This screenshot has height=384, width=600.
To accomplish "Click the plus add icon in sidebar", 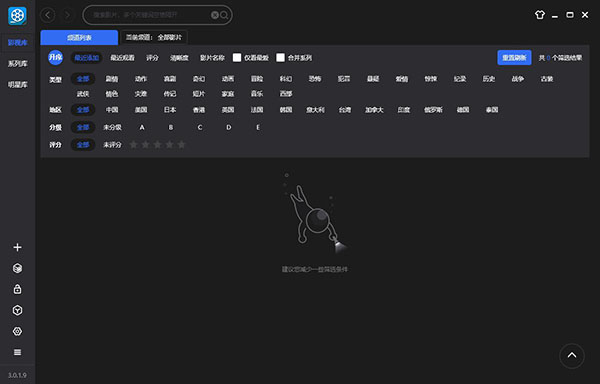I will (x=17, y=247).
